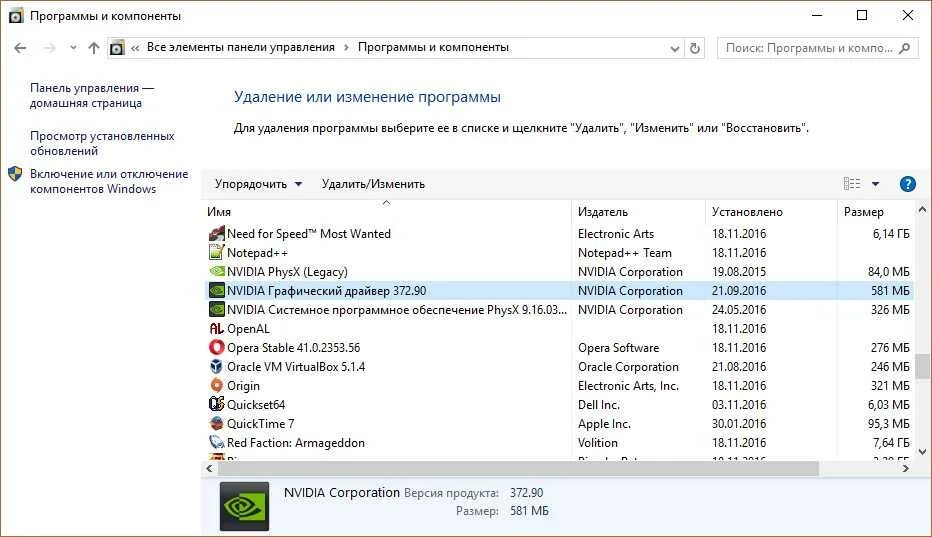The image size is (932, 537).
Task: Click Все элементы панели управления breadcrumb
Action: [241, 47]
